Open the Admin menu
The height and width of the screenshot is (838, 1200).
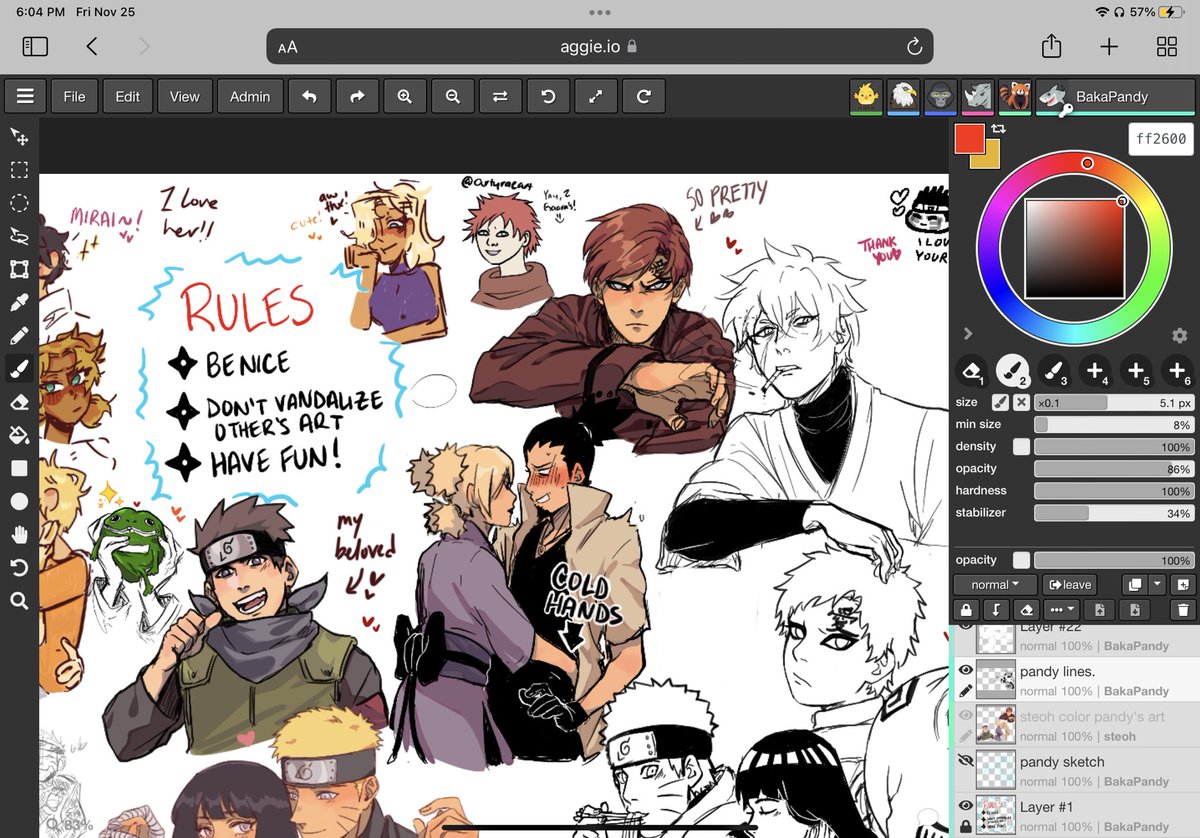[x=250, y=97]
